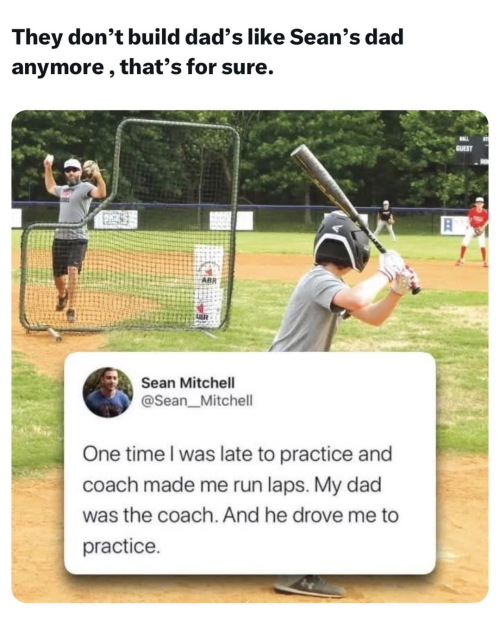Click the pitching coach holding the ball
This screenshot has height=625, width=500.
click(74, 235)
